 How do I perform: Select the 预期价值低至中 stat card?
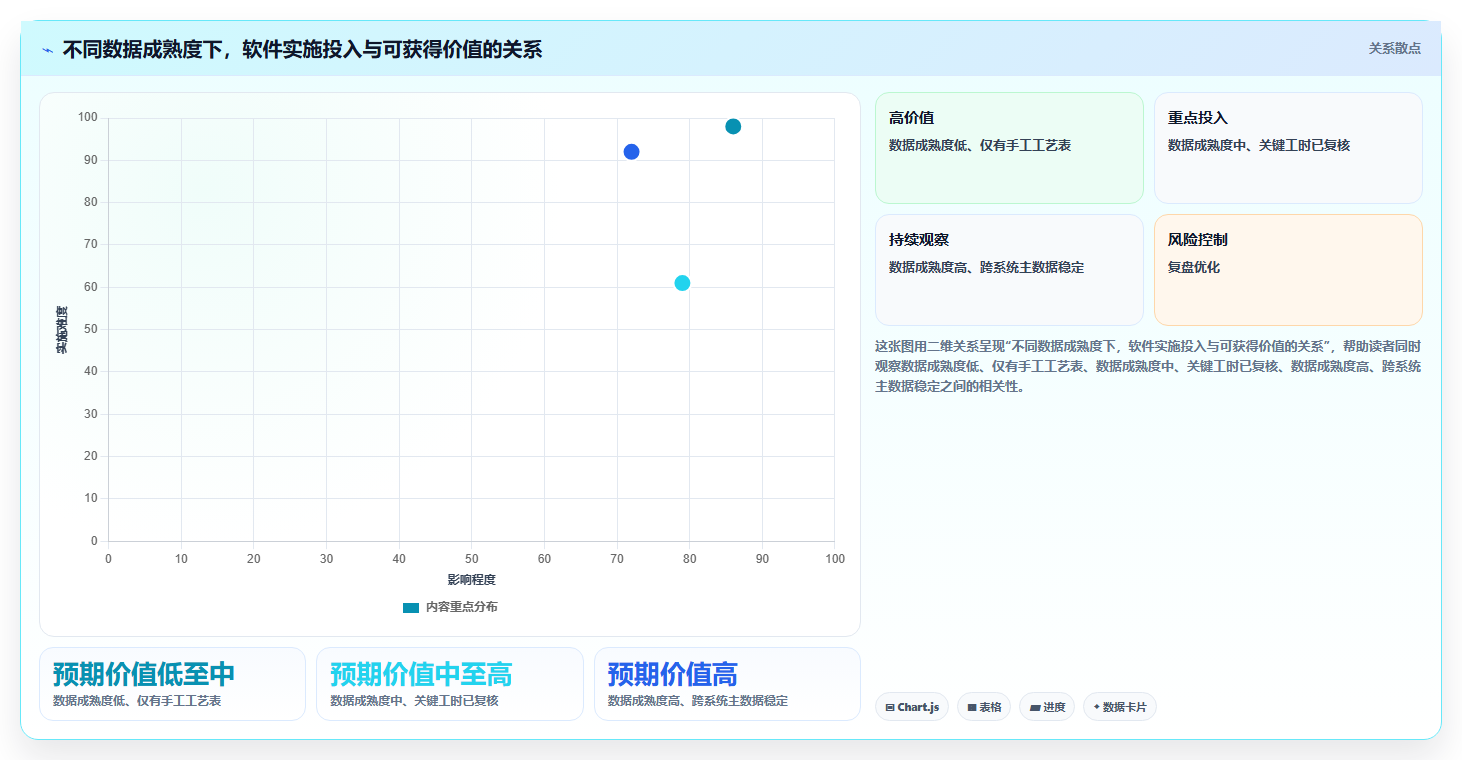point(172,684)
